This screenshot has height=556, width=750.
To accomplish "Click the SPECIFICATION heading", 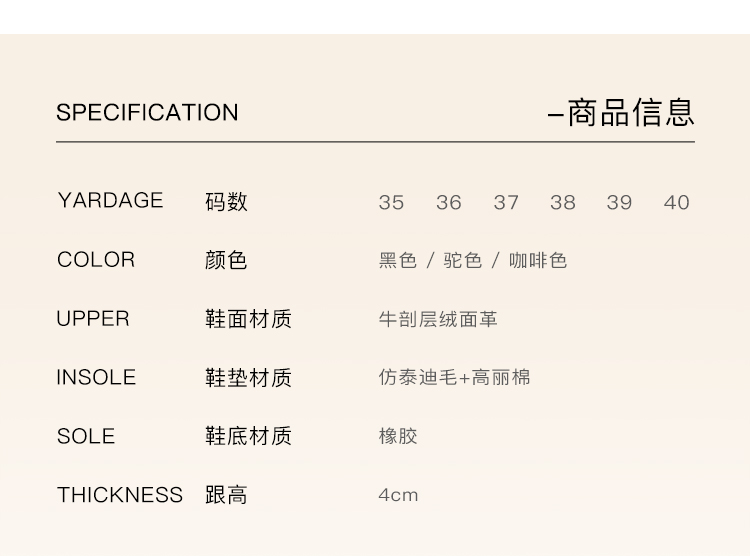I will 147,113.
